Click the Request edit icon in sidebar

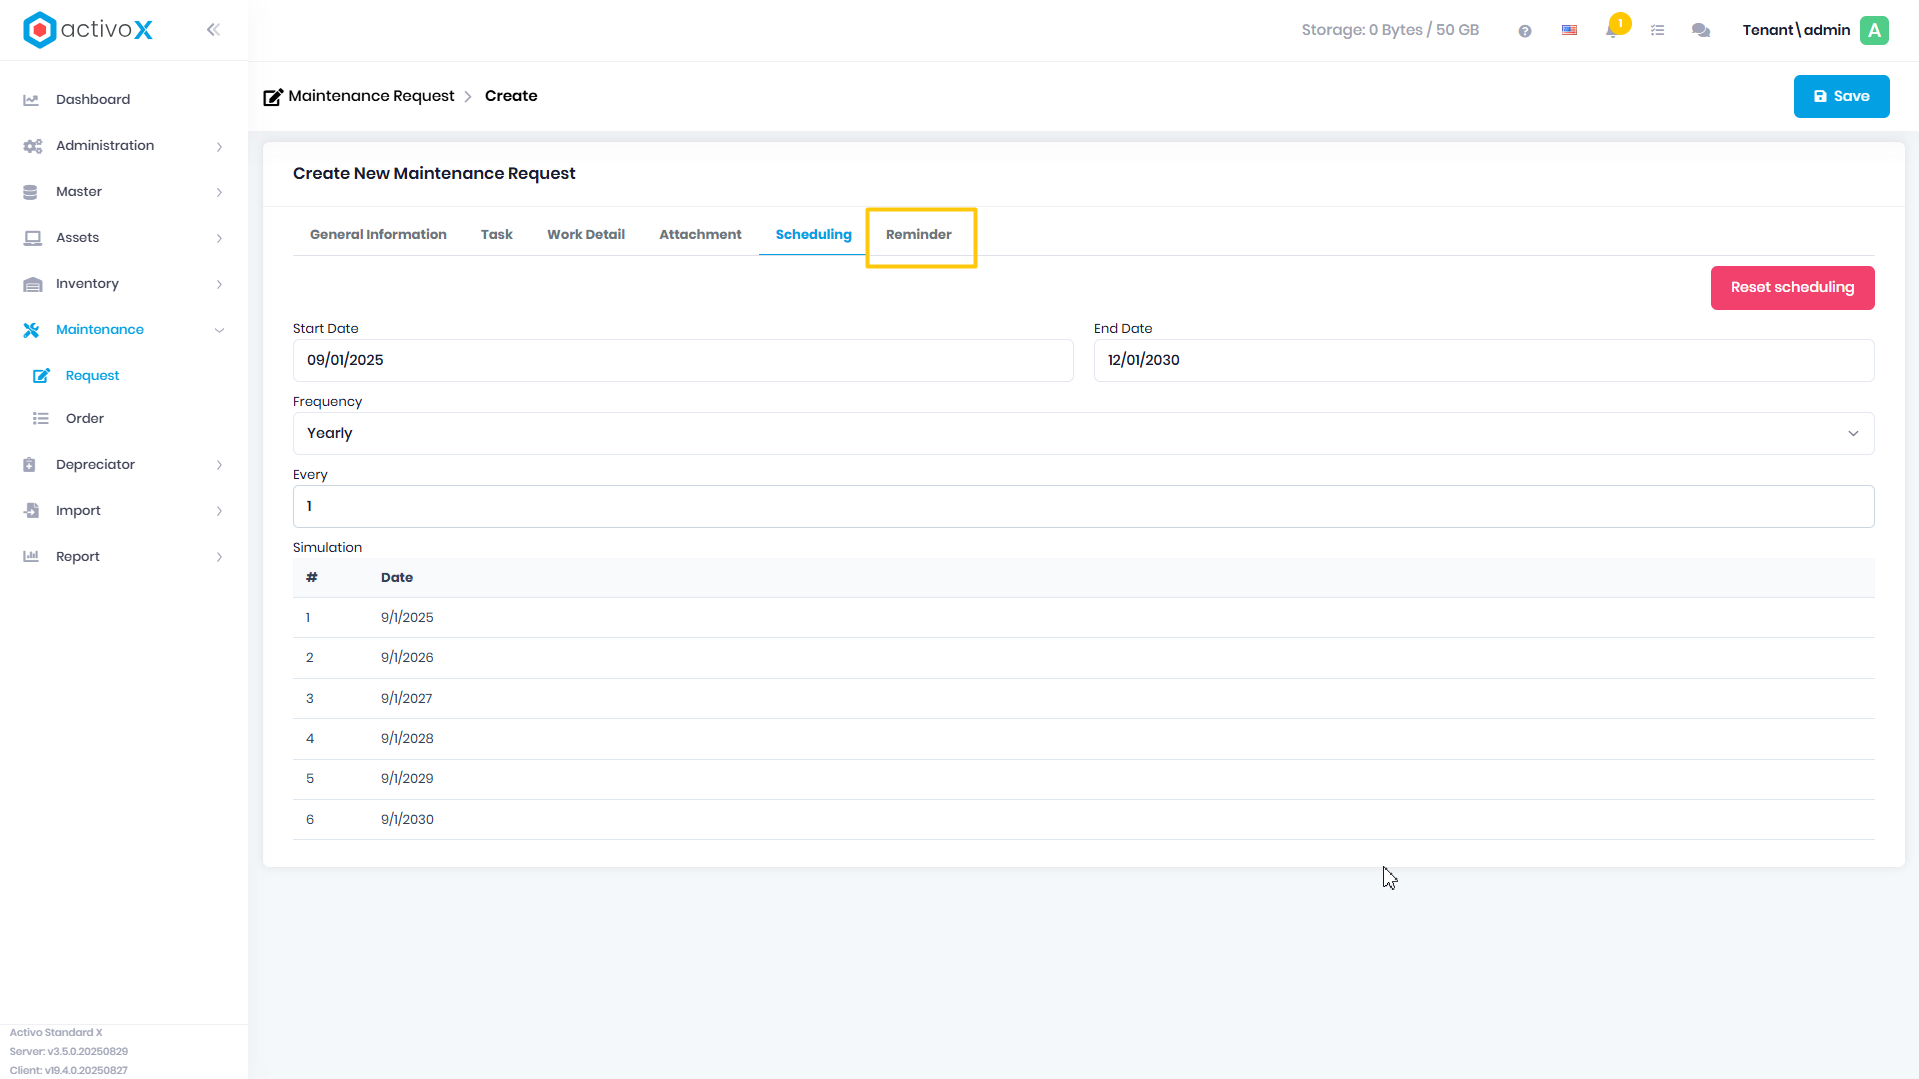(x=41, y=376)
